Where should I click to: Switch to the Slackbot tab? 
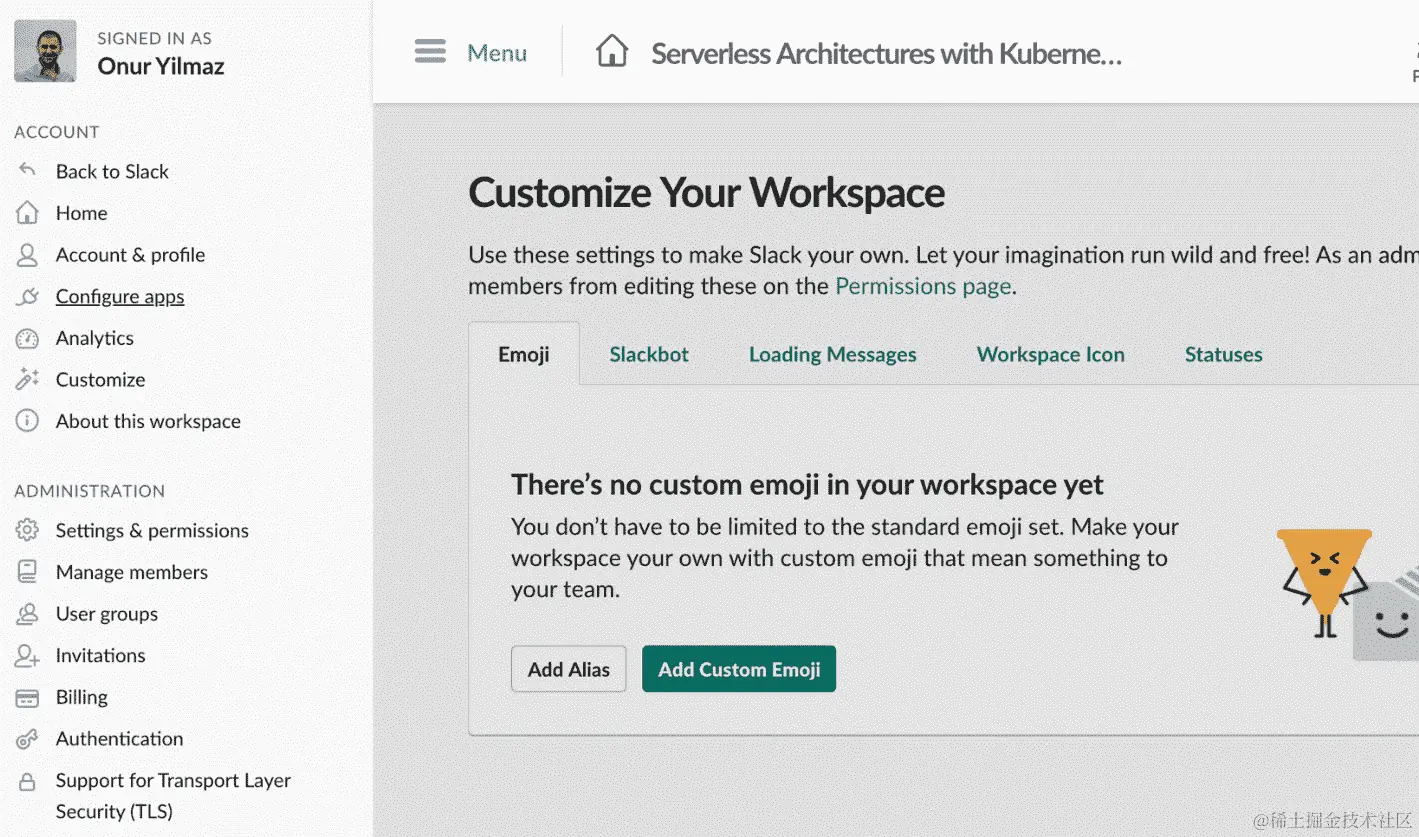649,354
